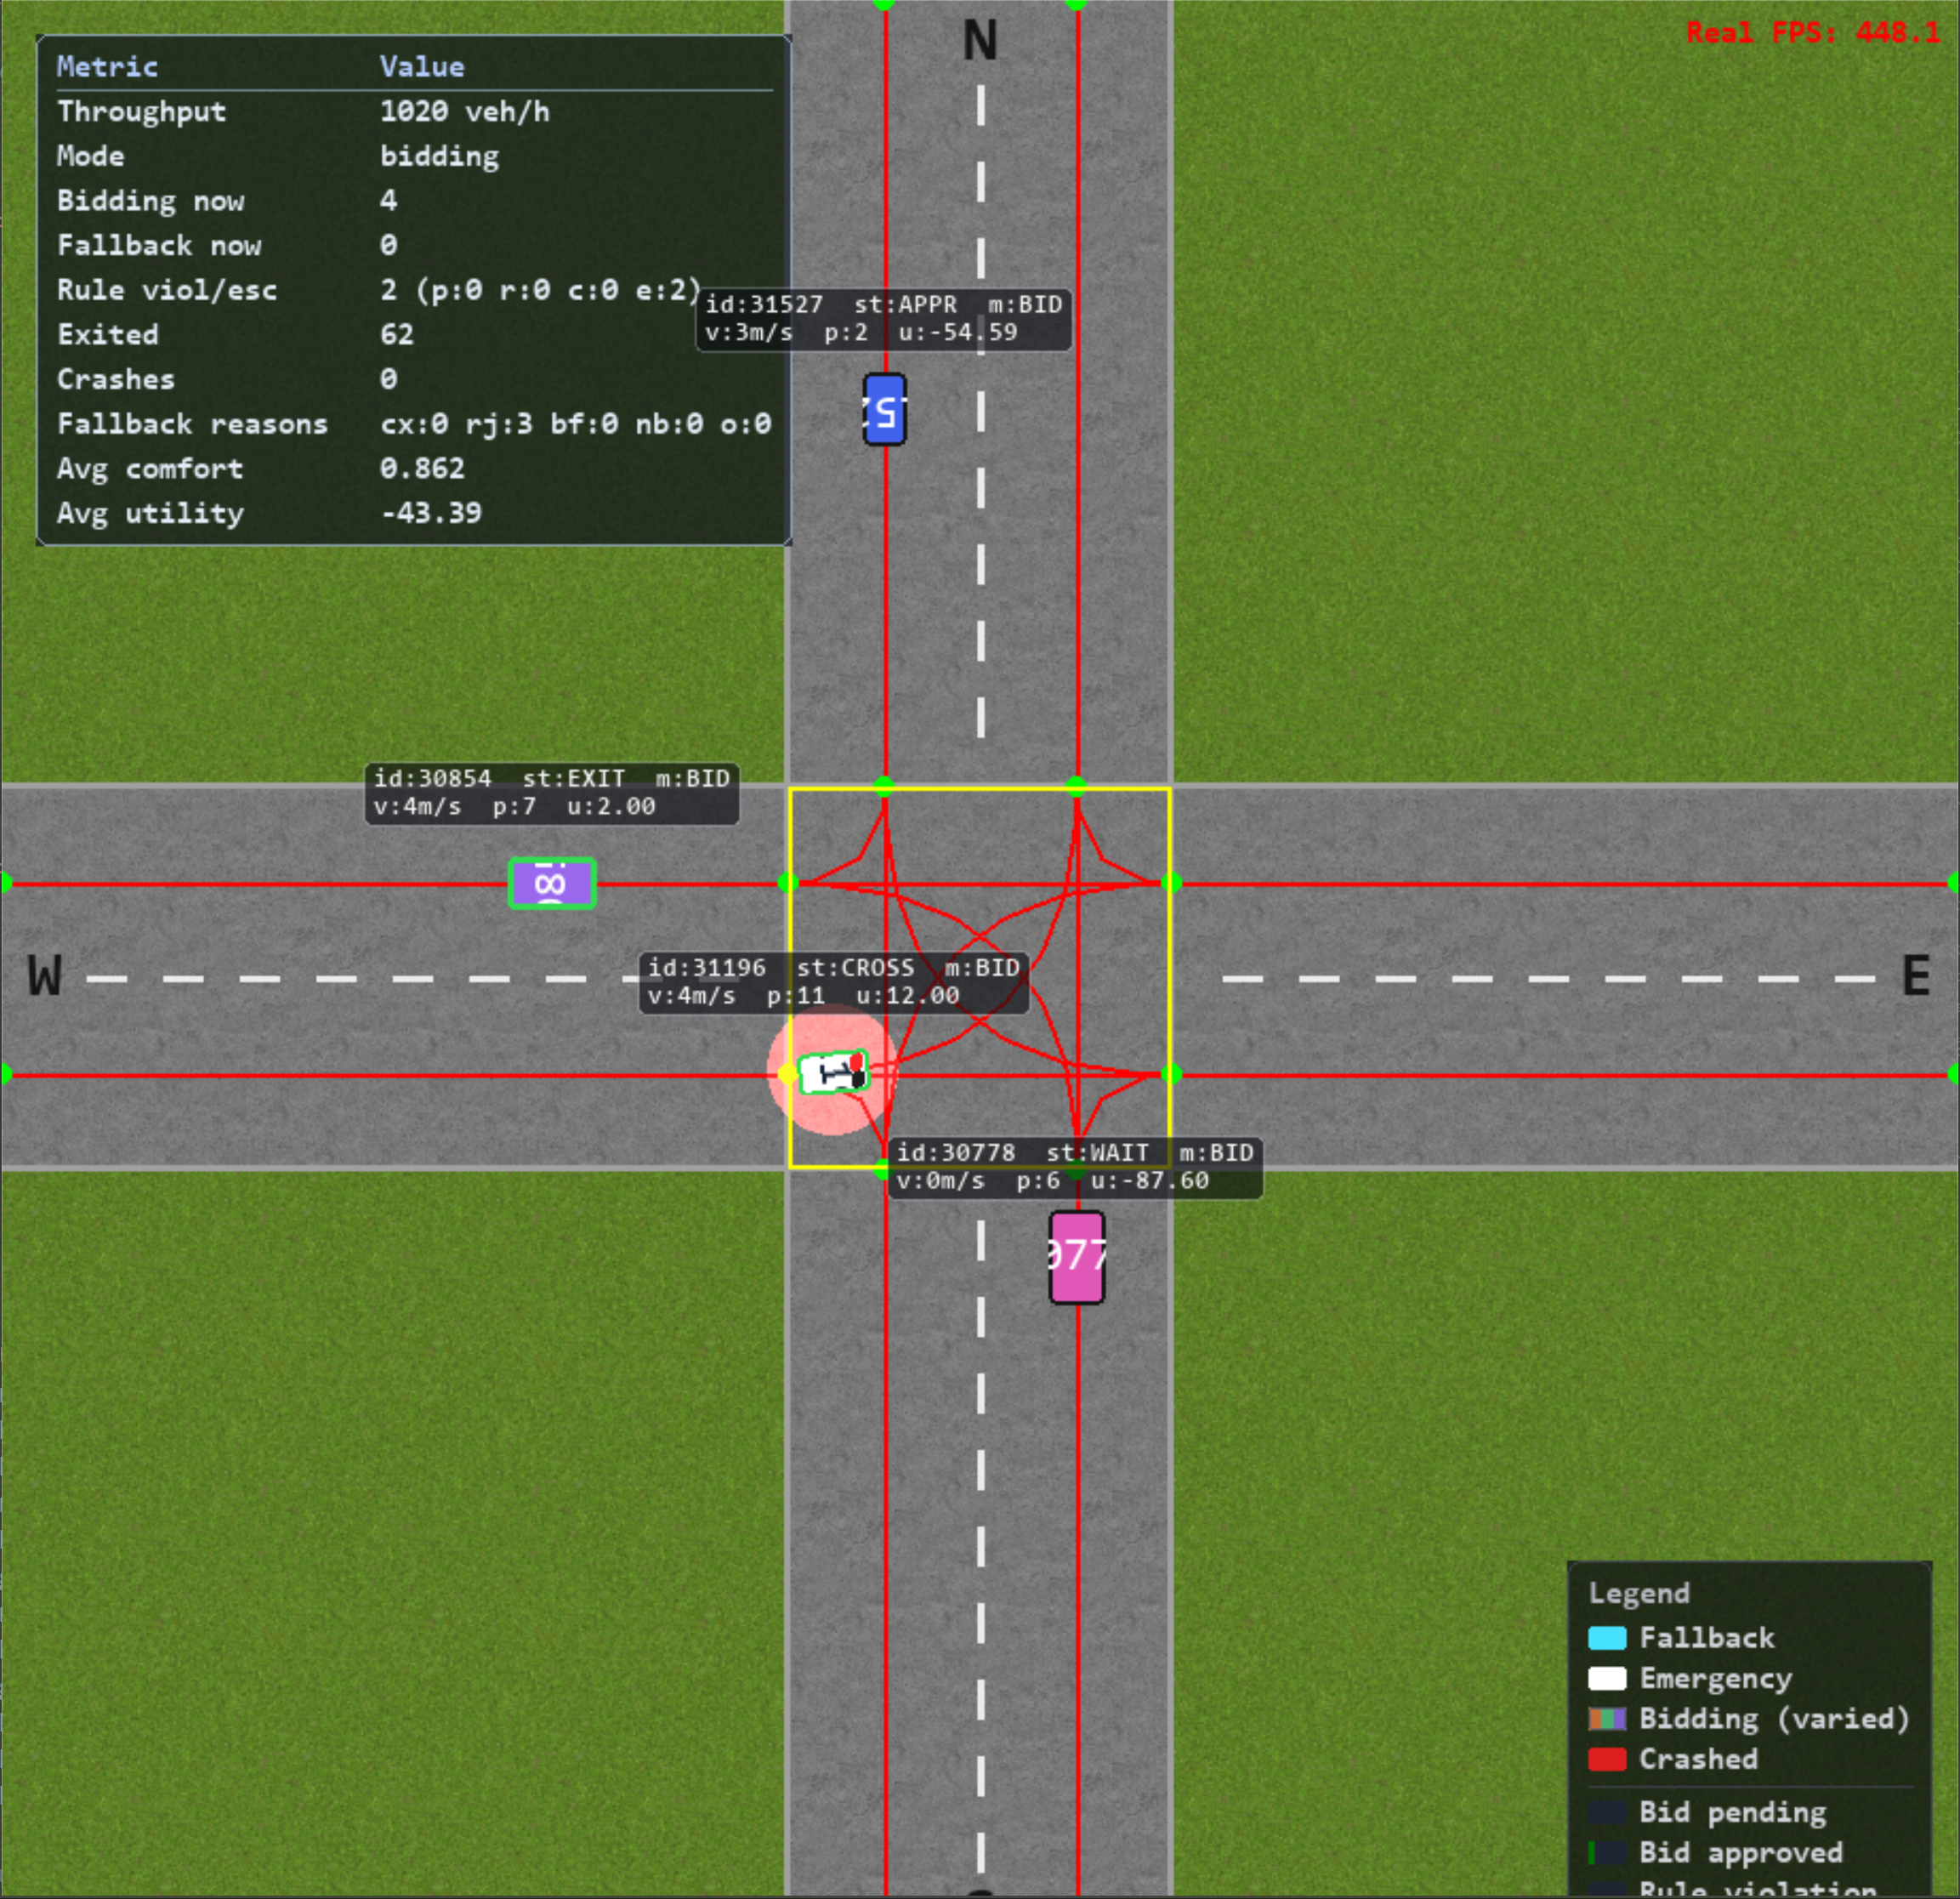1960x1899 pixels.
Task: Click the Legend title
Action: [x=1639, y=1593]
